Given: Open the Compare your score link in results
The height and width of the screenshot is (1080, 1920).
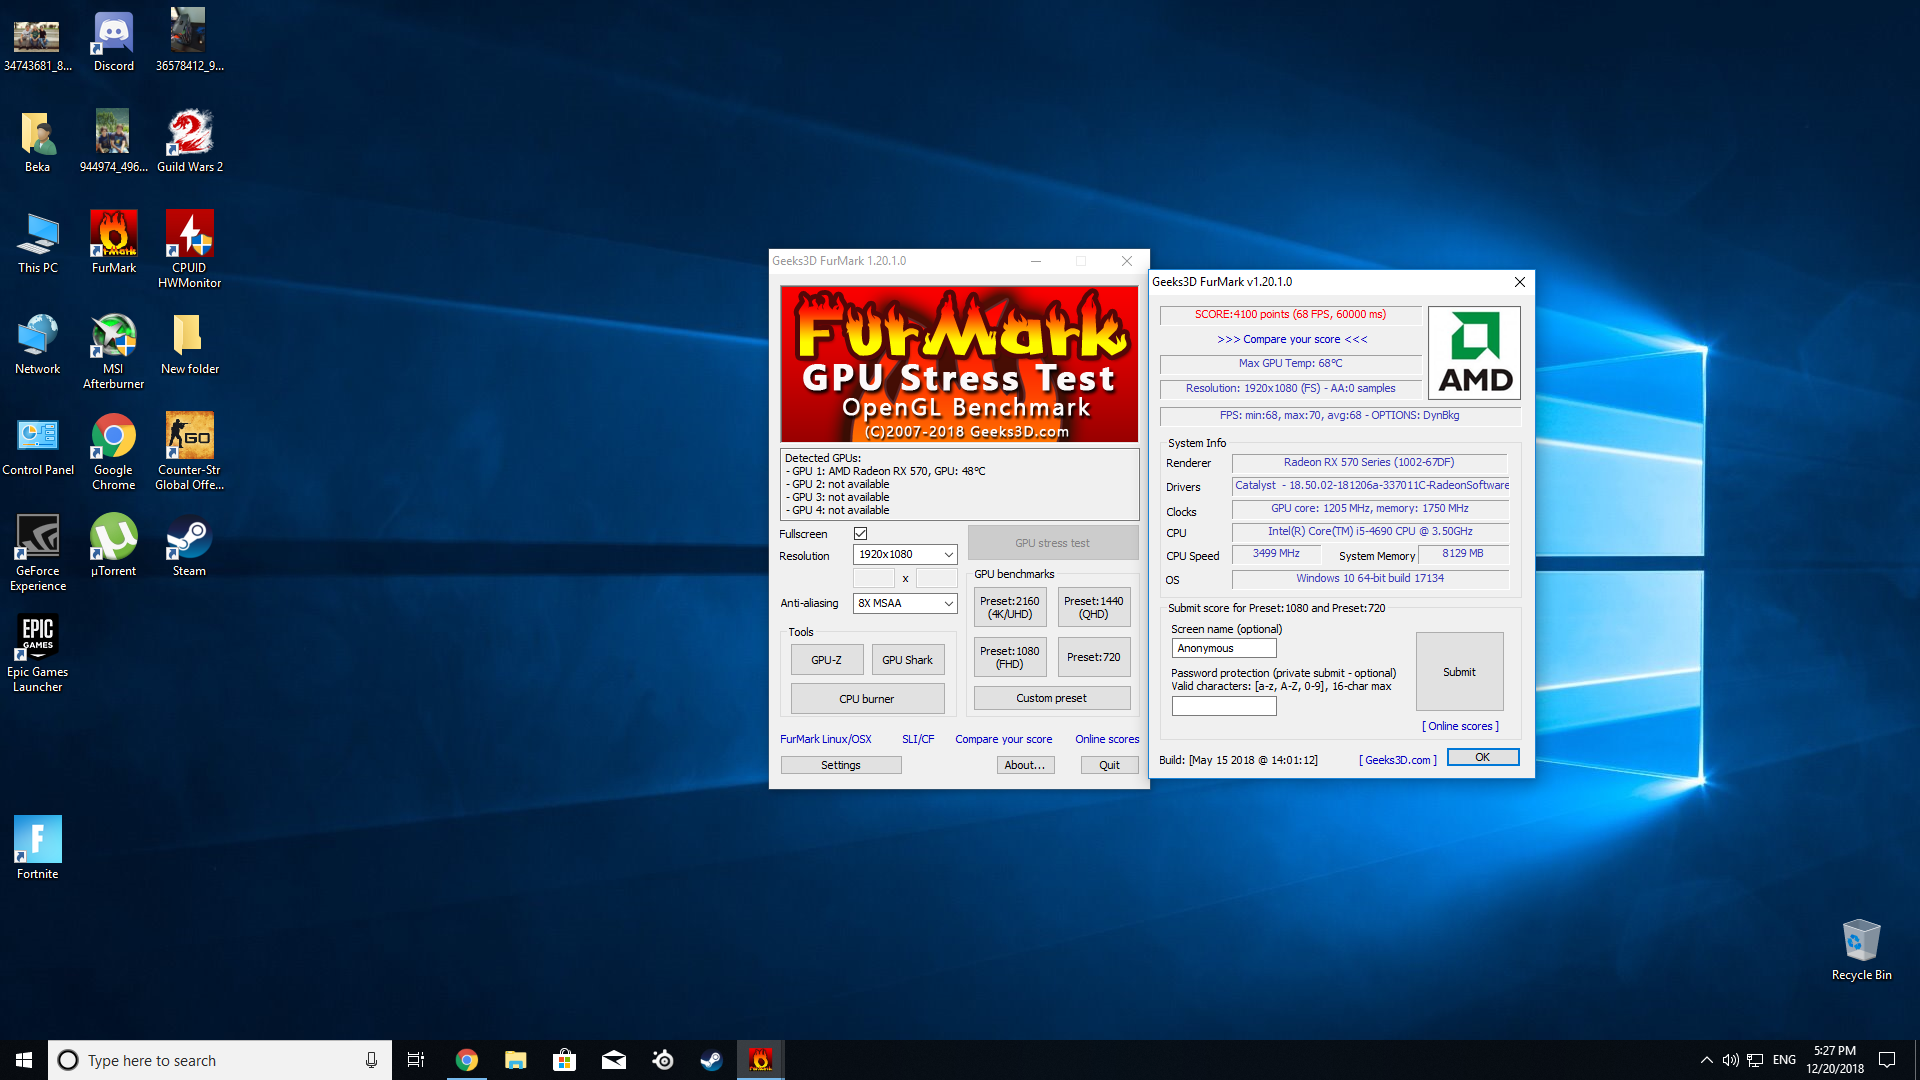Looking at the screenshot, I should pyautogui.click(x=1291, y=340).
